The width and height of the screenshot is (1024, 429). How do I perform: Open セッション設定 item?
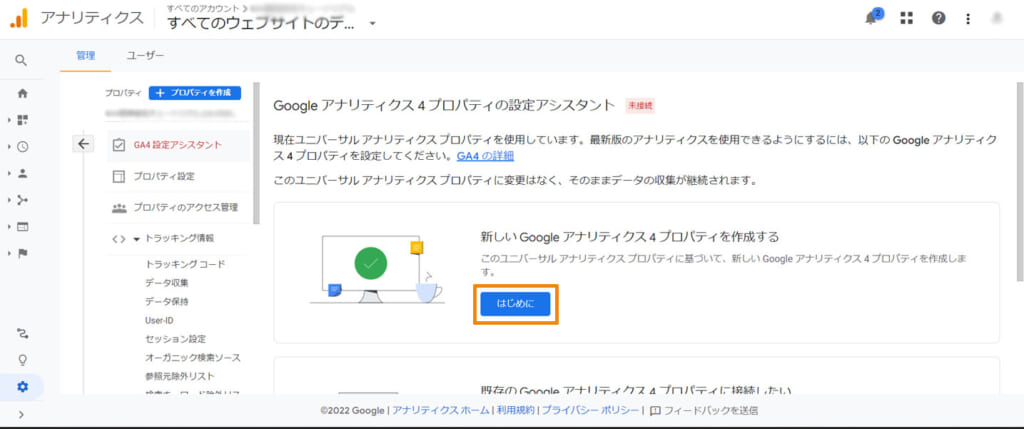[176, 339]
